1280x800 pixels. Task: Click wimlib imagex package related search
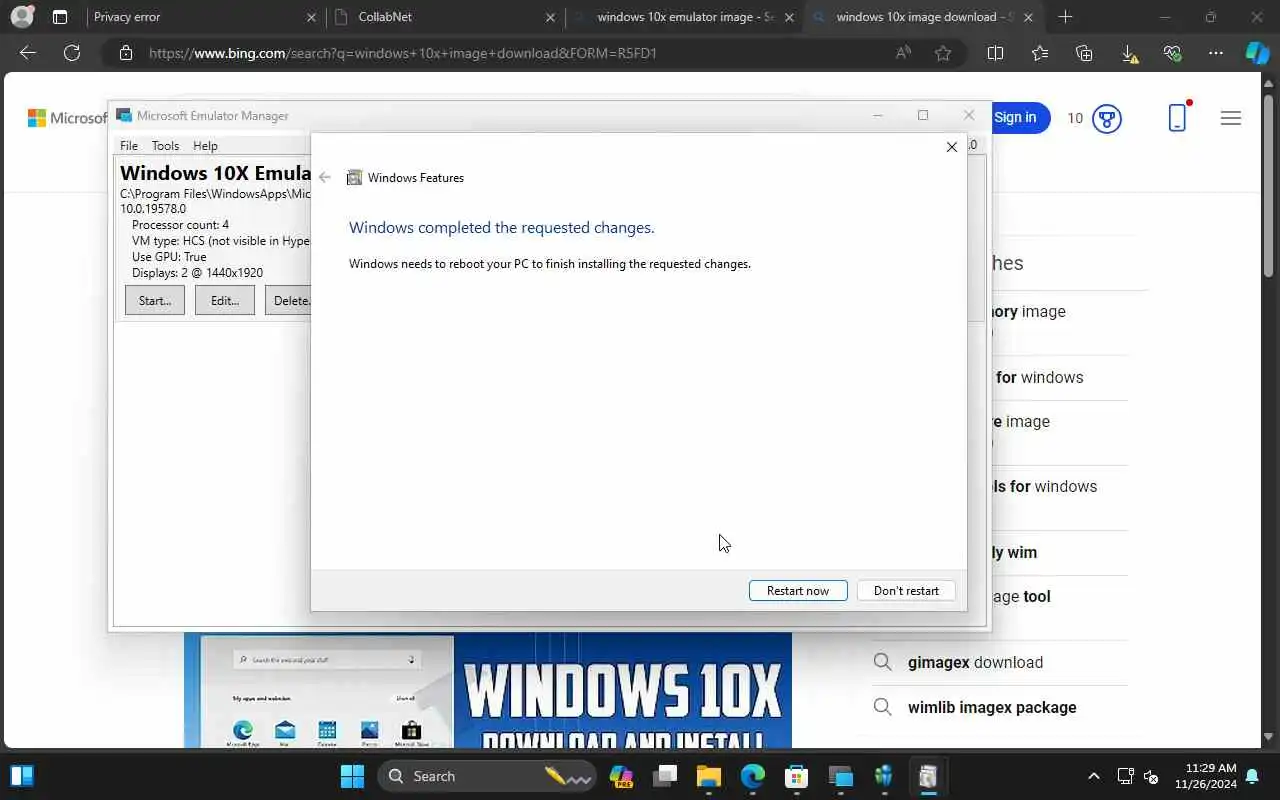tap(992, 707)
